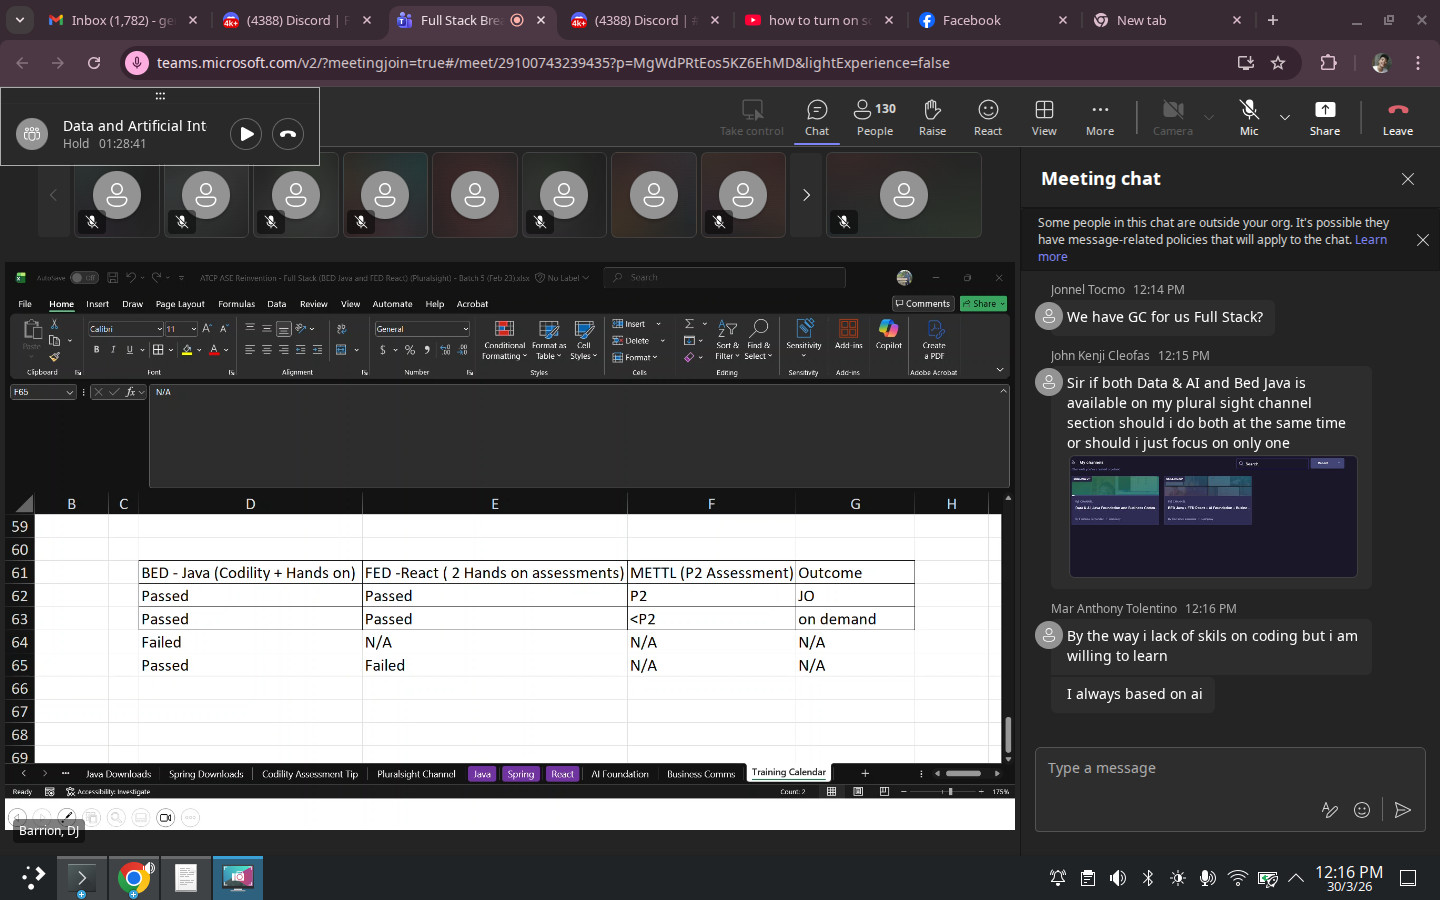Viewport: 1440px width, 900px height.
Task: Expand the F65 Name Box dropdown
Action: (x=69, y=393)
